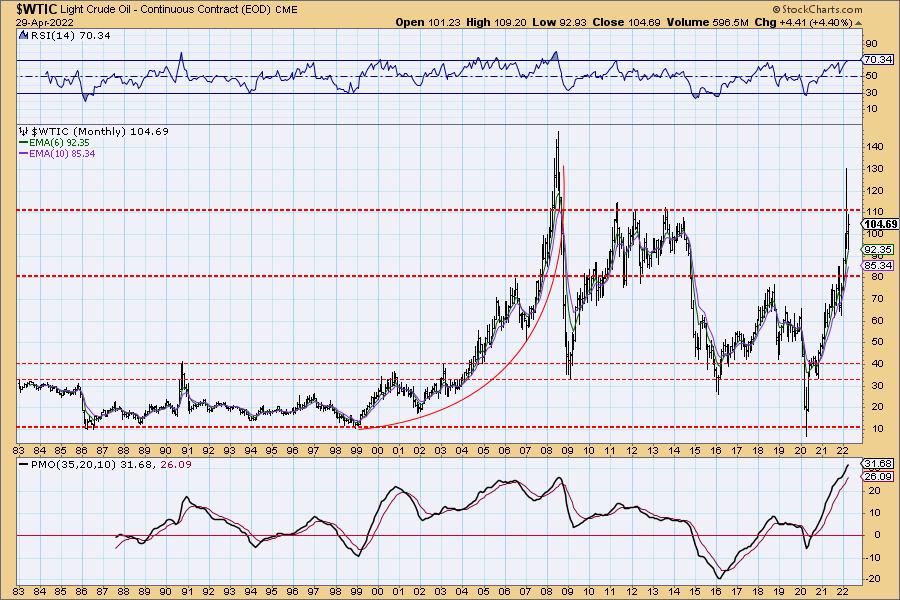Image resolution: width=900 pixels, height=600 pixels.
Task: Click the CME exchange label
Action: coord(286,10)
